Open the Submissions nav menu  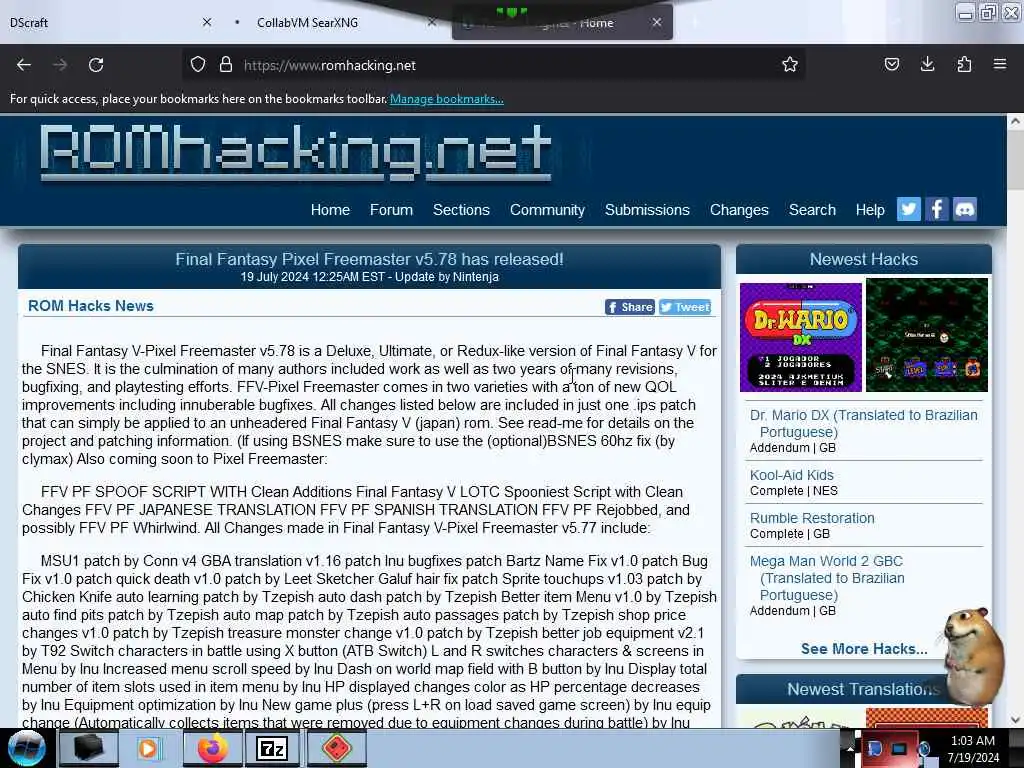point(647,210)
